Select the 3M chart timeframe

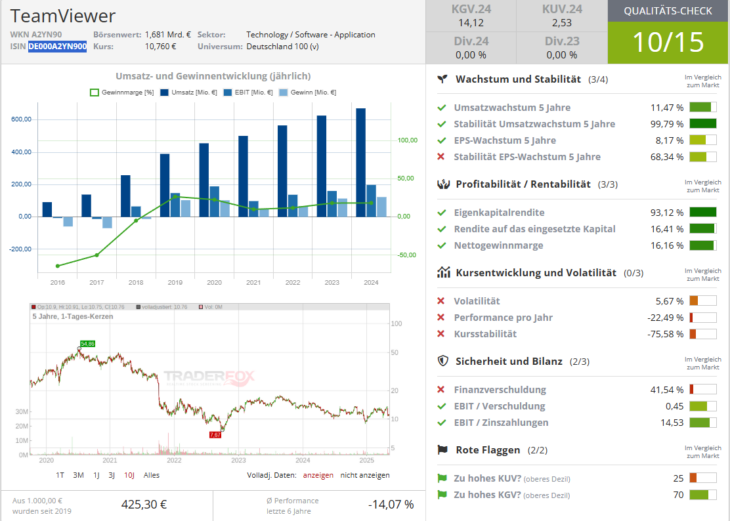coord(78,475)
